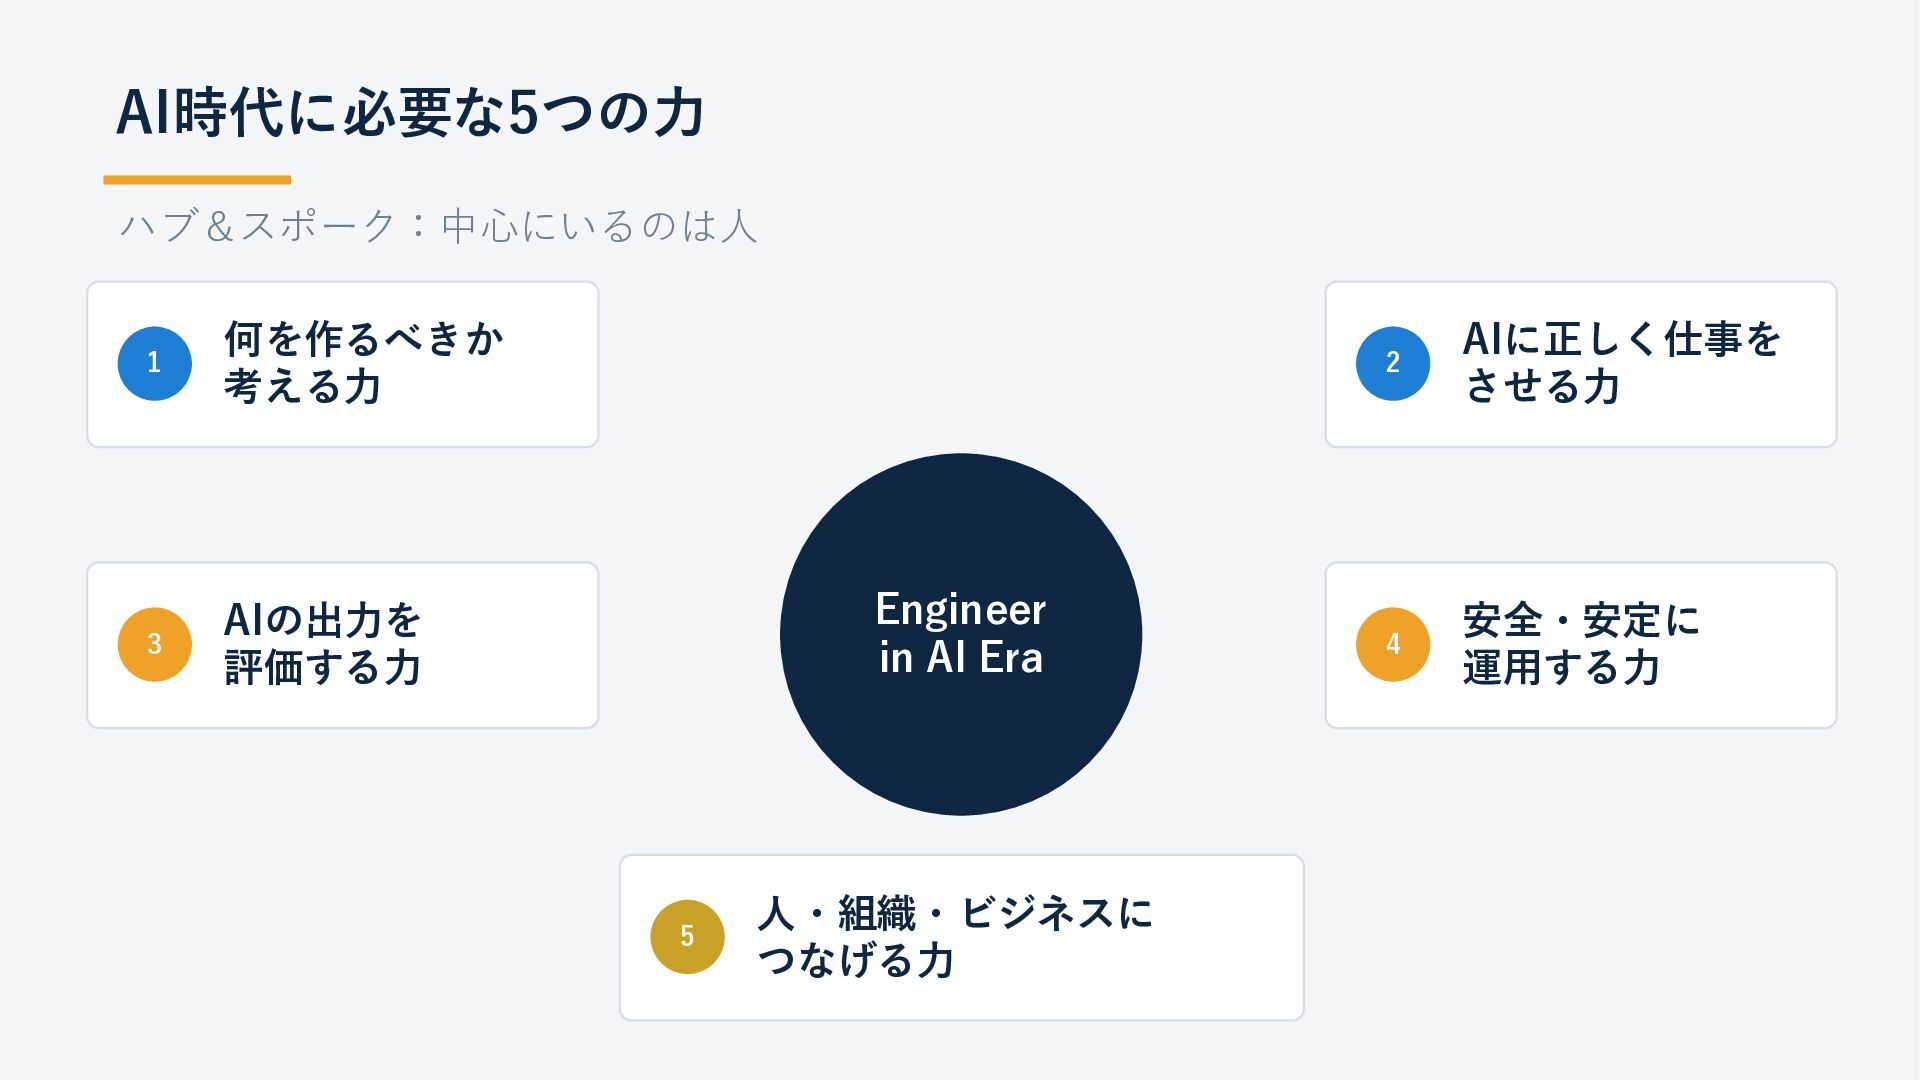Image resolution: width=1920 pixels, height=1080 pixels.
Task: Click the AIに正しく仕事をさせる力 card text
Action: [x=1621, y=363]
